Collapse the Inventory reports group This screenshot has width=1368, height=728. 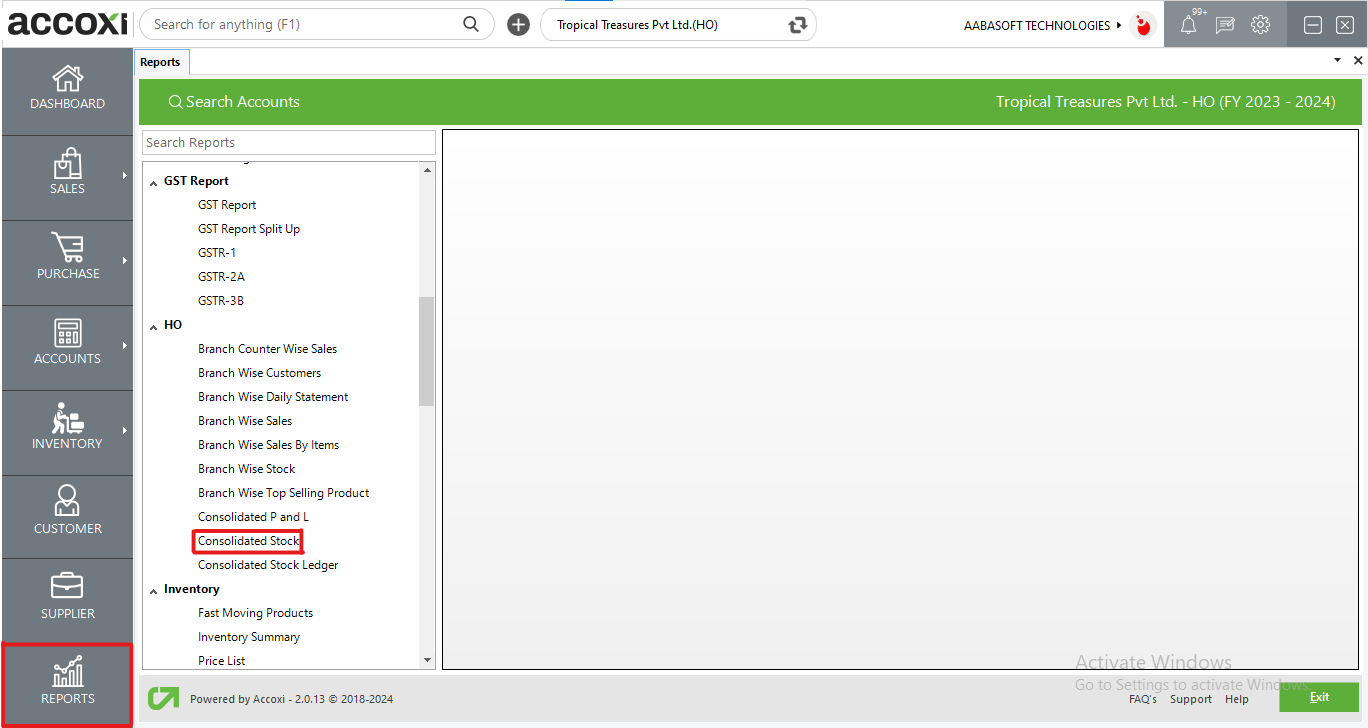coord(154,590)
